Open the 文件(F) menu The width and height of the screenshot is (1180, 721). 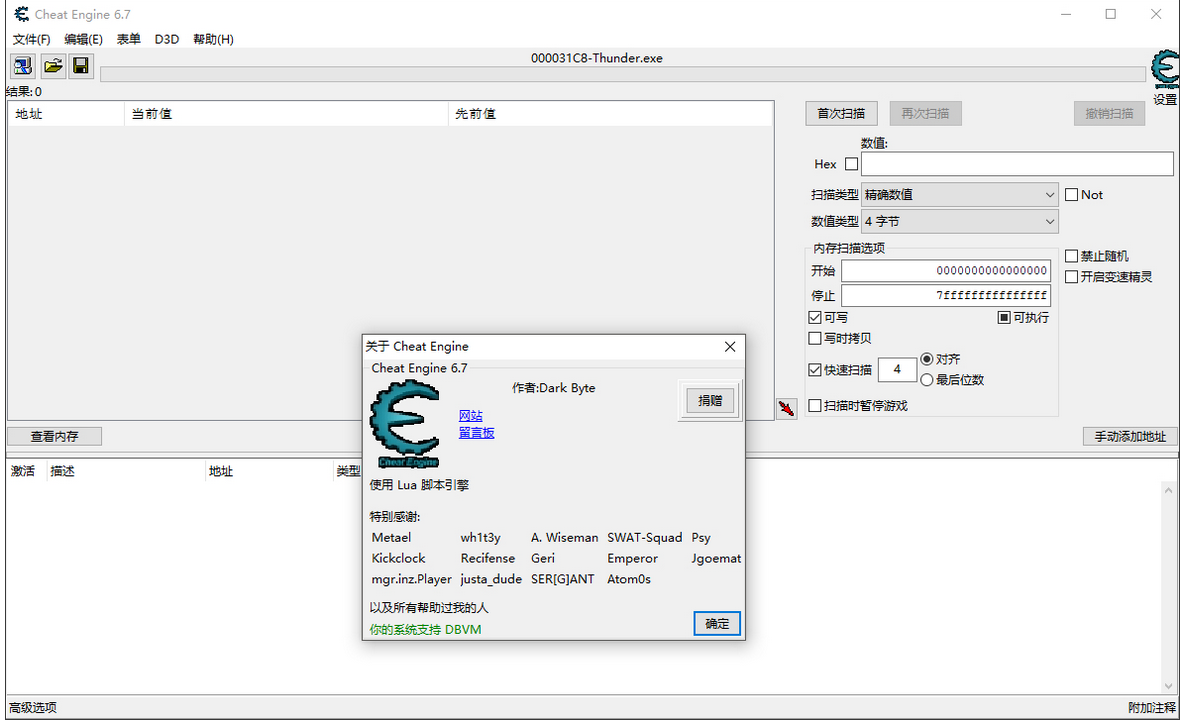click(32, 39)
